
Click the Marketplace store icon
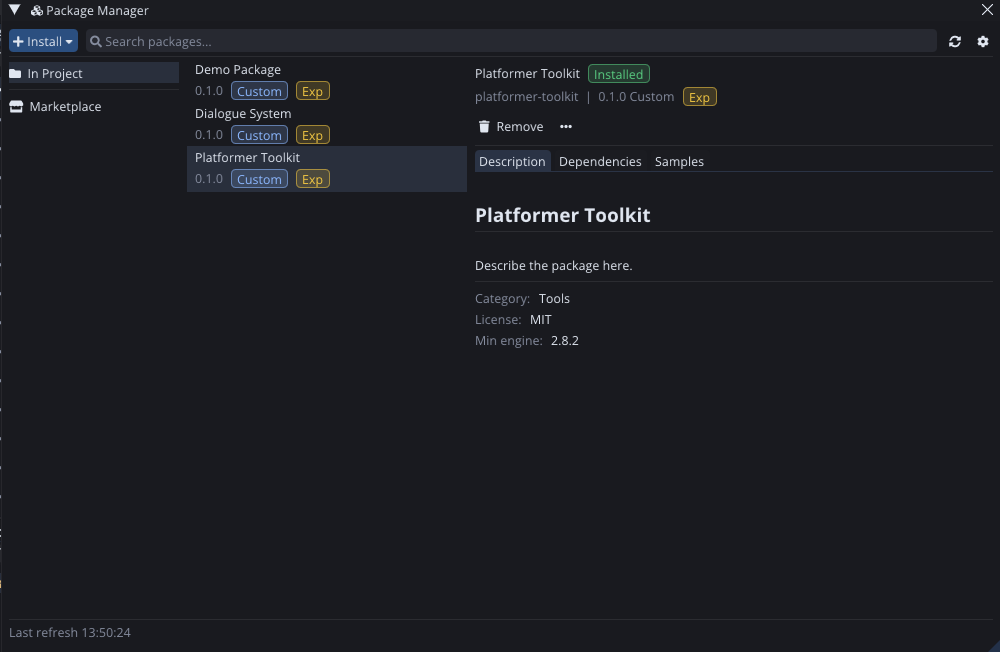16,107
